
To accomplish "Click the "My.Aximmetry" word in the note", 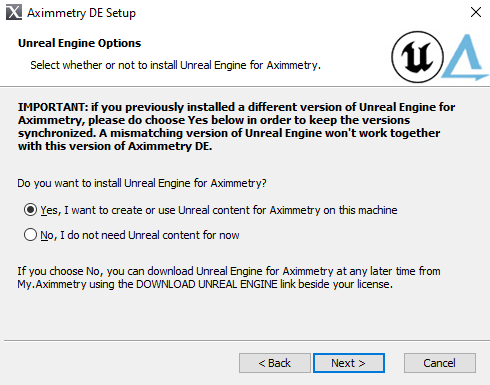I will (52, 284).
